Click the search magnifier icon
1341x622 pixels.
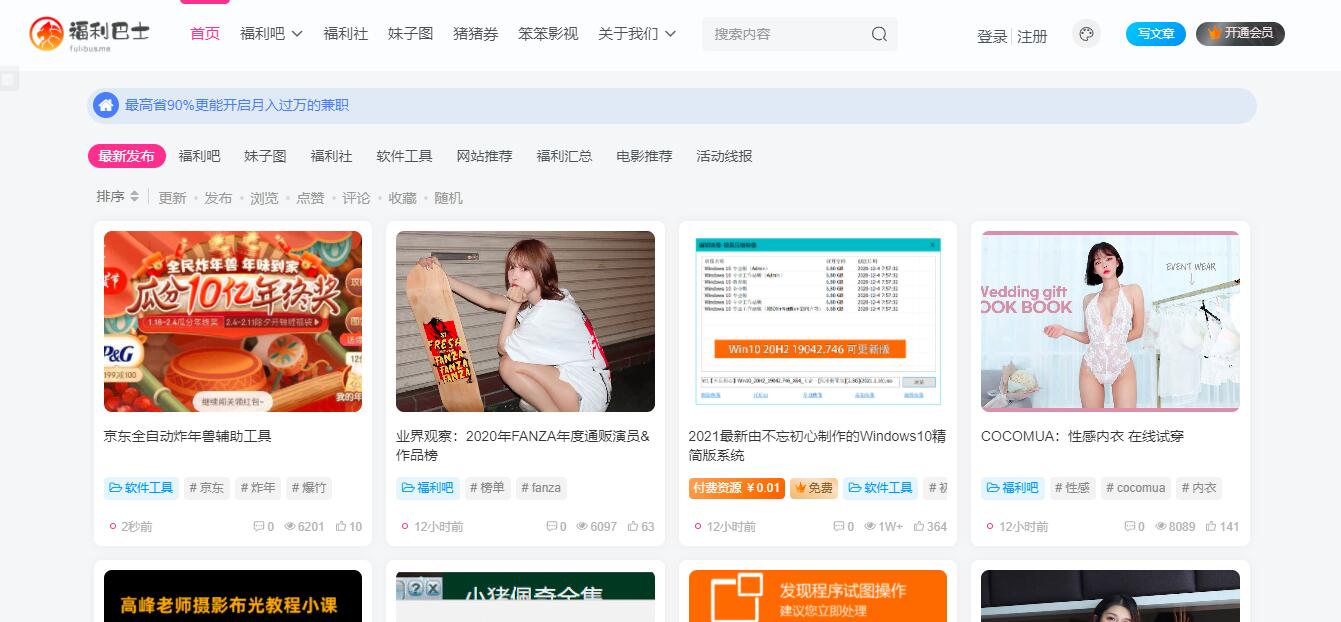(879, 34)
